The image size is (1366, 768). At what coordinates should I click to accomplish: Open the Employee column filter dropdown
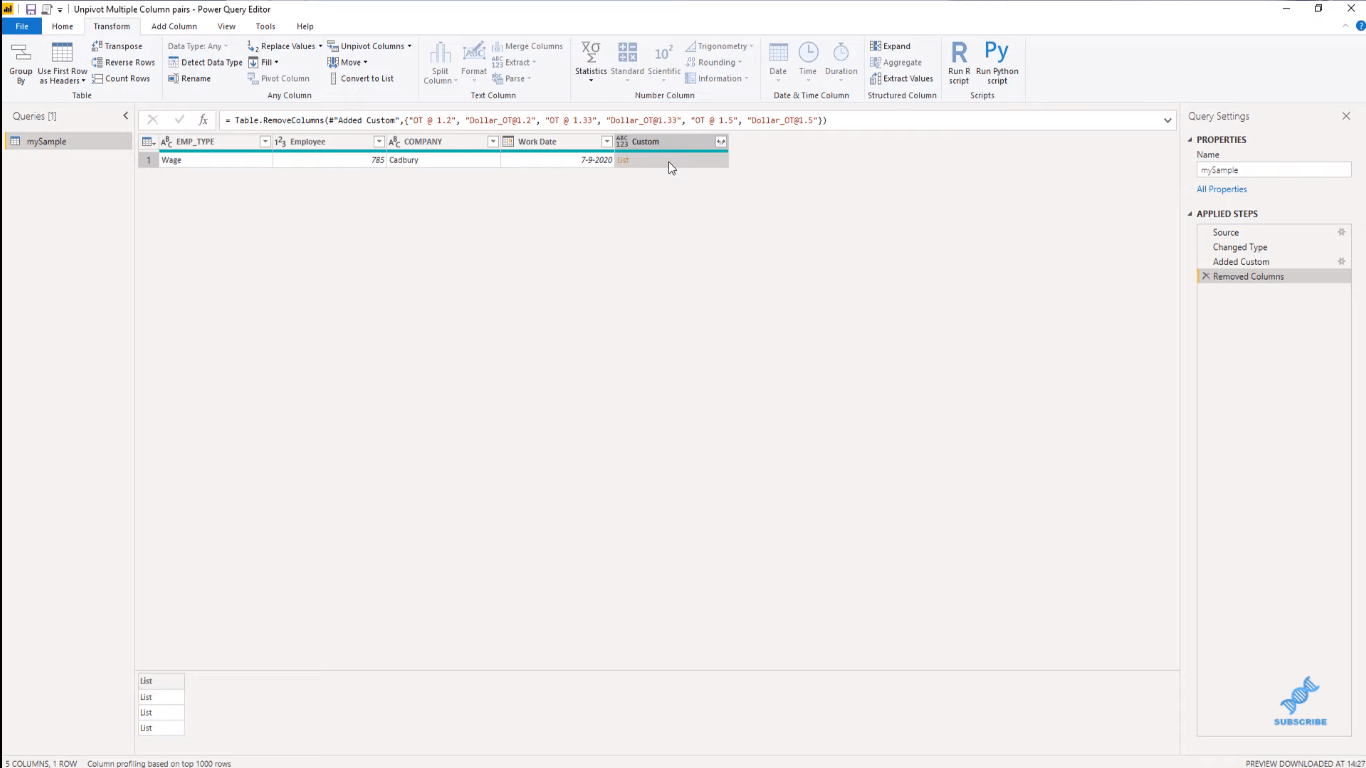379,142
